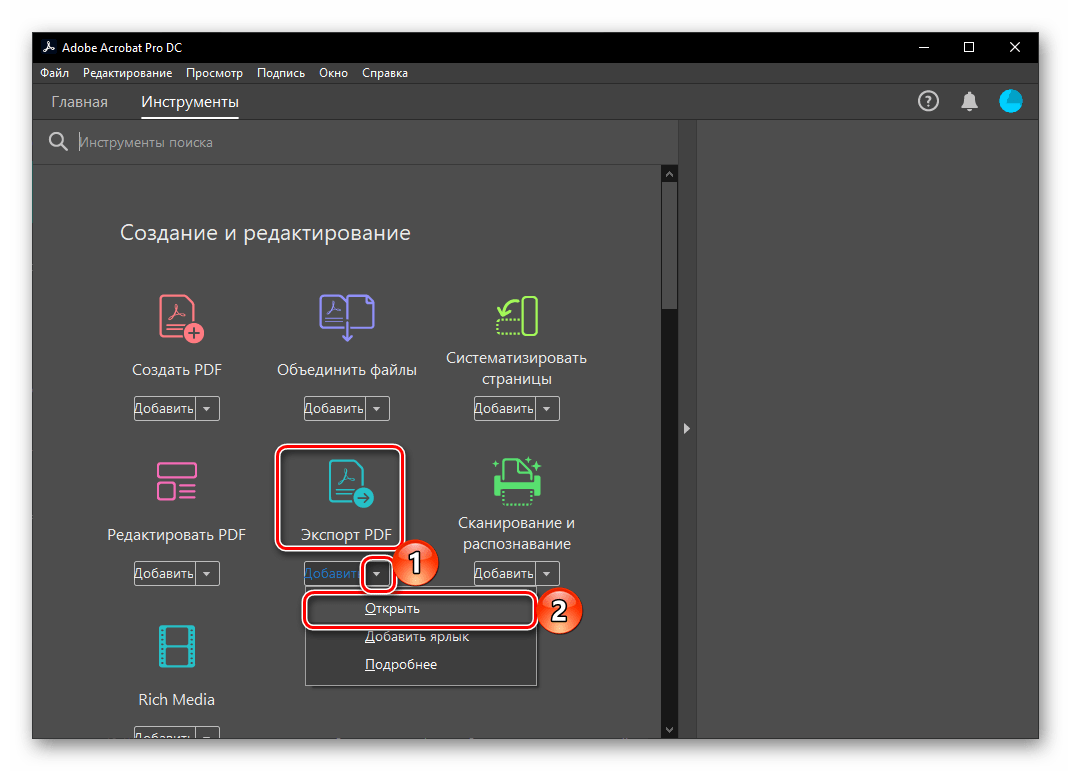Click the scrollbar down arrow
Screen dimensions: 1071x771
[x=669, y=730]
